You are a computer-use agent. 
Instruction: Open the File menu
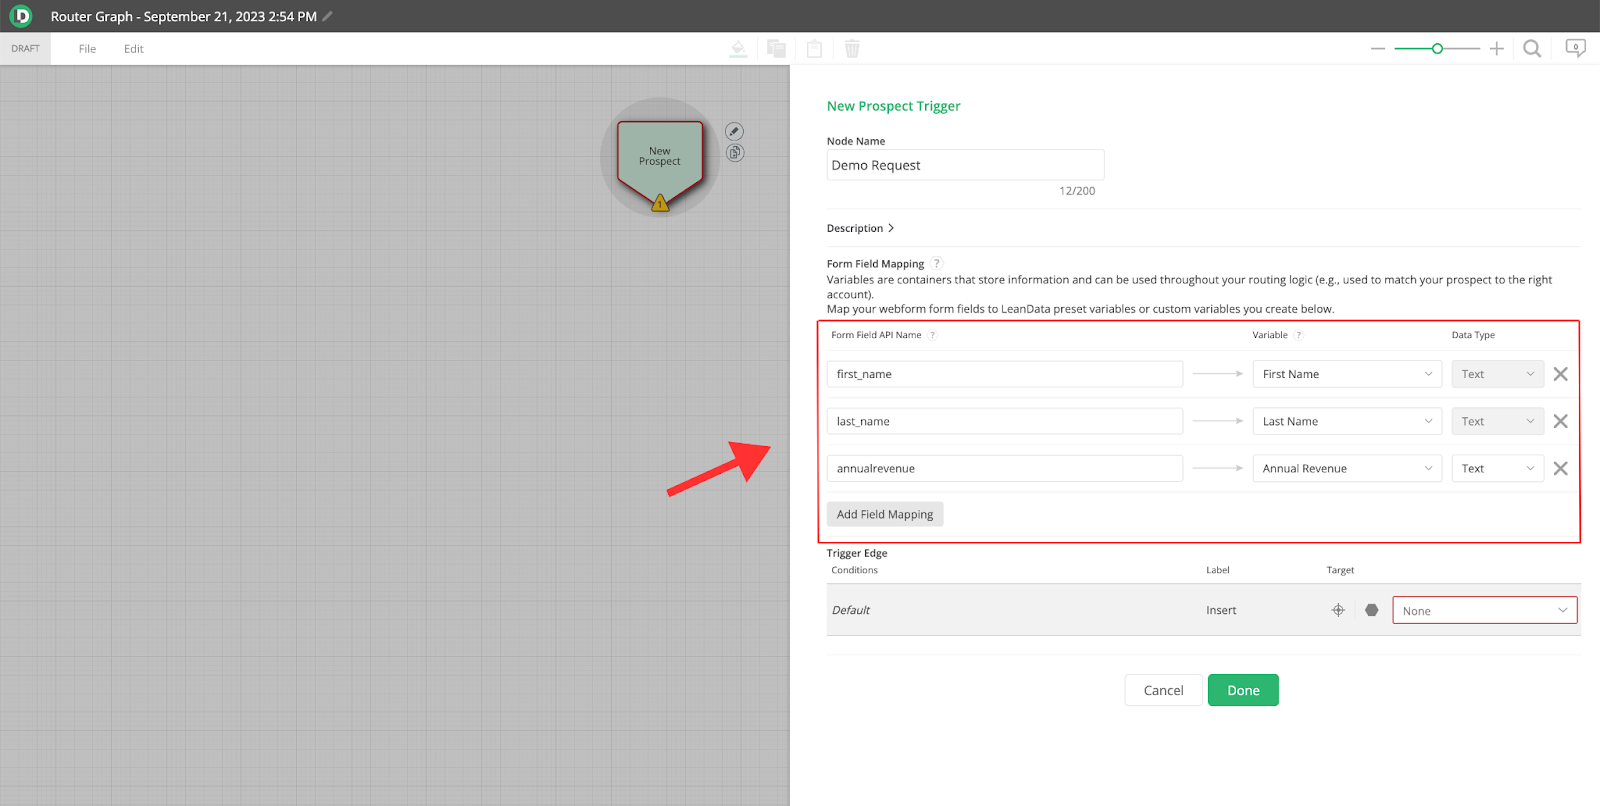pos(88,49)
